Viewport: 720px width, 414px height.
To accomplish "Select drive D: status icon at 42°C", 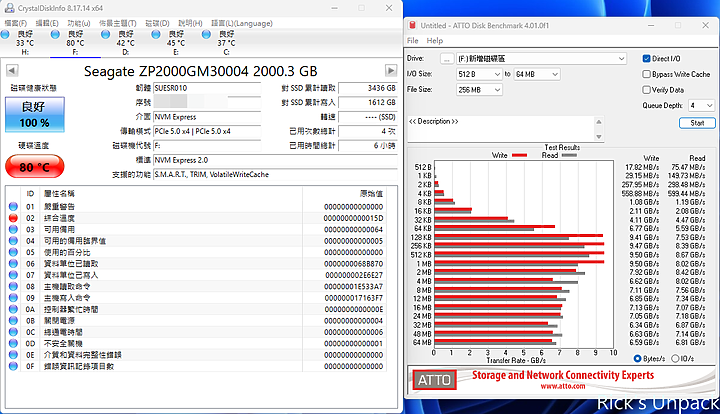I will pyautogui.click(x=106, y=34).
